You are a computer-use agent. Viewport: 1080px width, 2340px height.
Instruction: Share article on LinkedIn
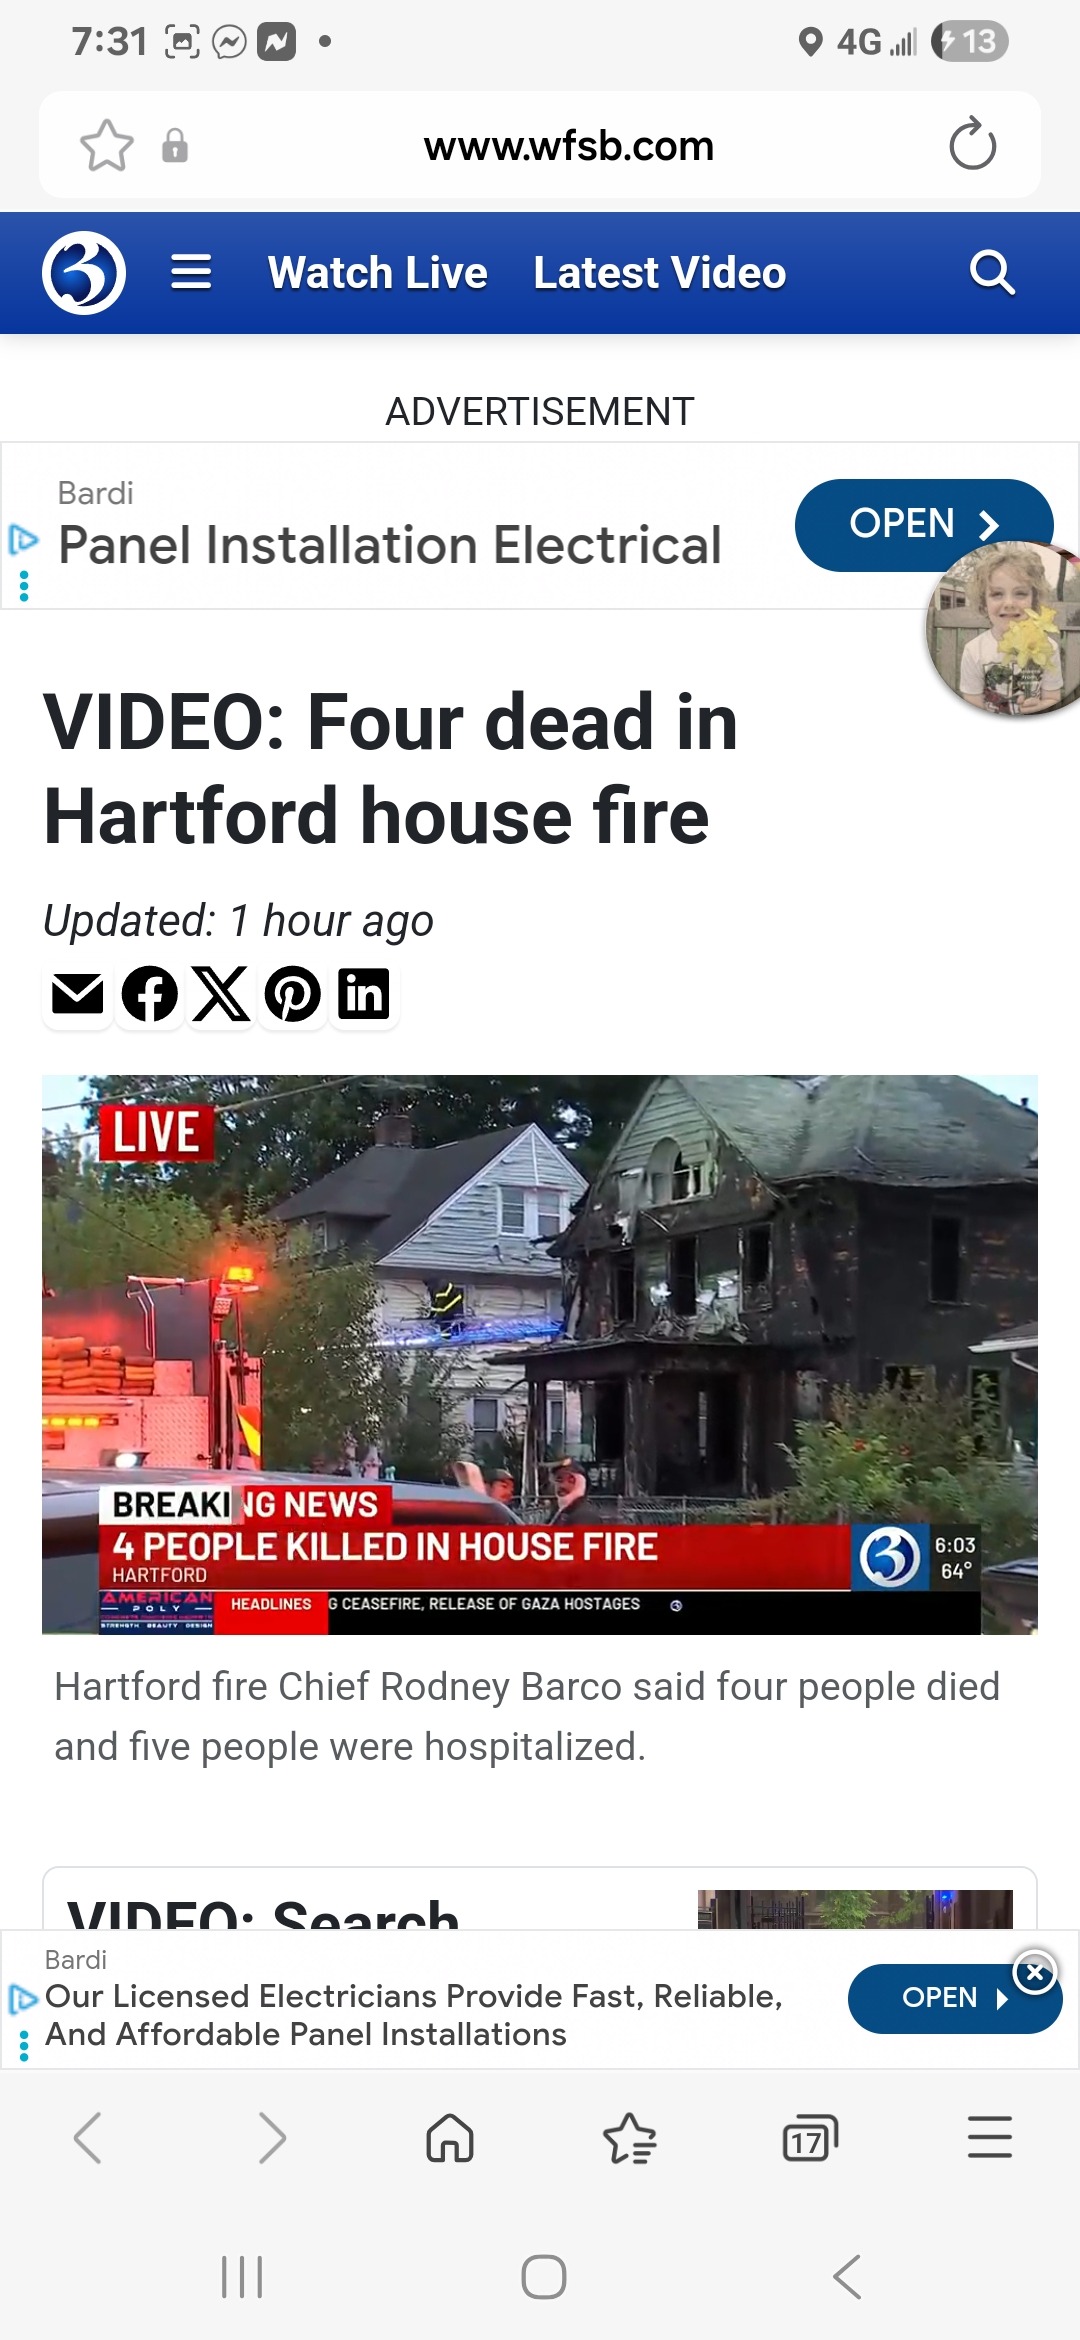(x=364, y=994)
